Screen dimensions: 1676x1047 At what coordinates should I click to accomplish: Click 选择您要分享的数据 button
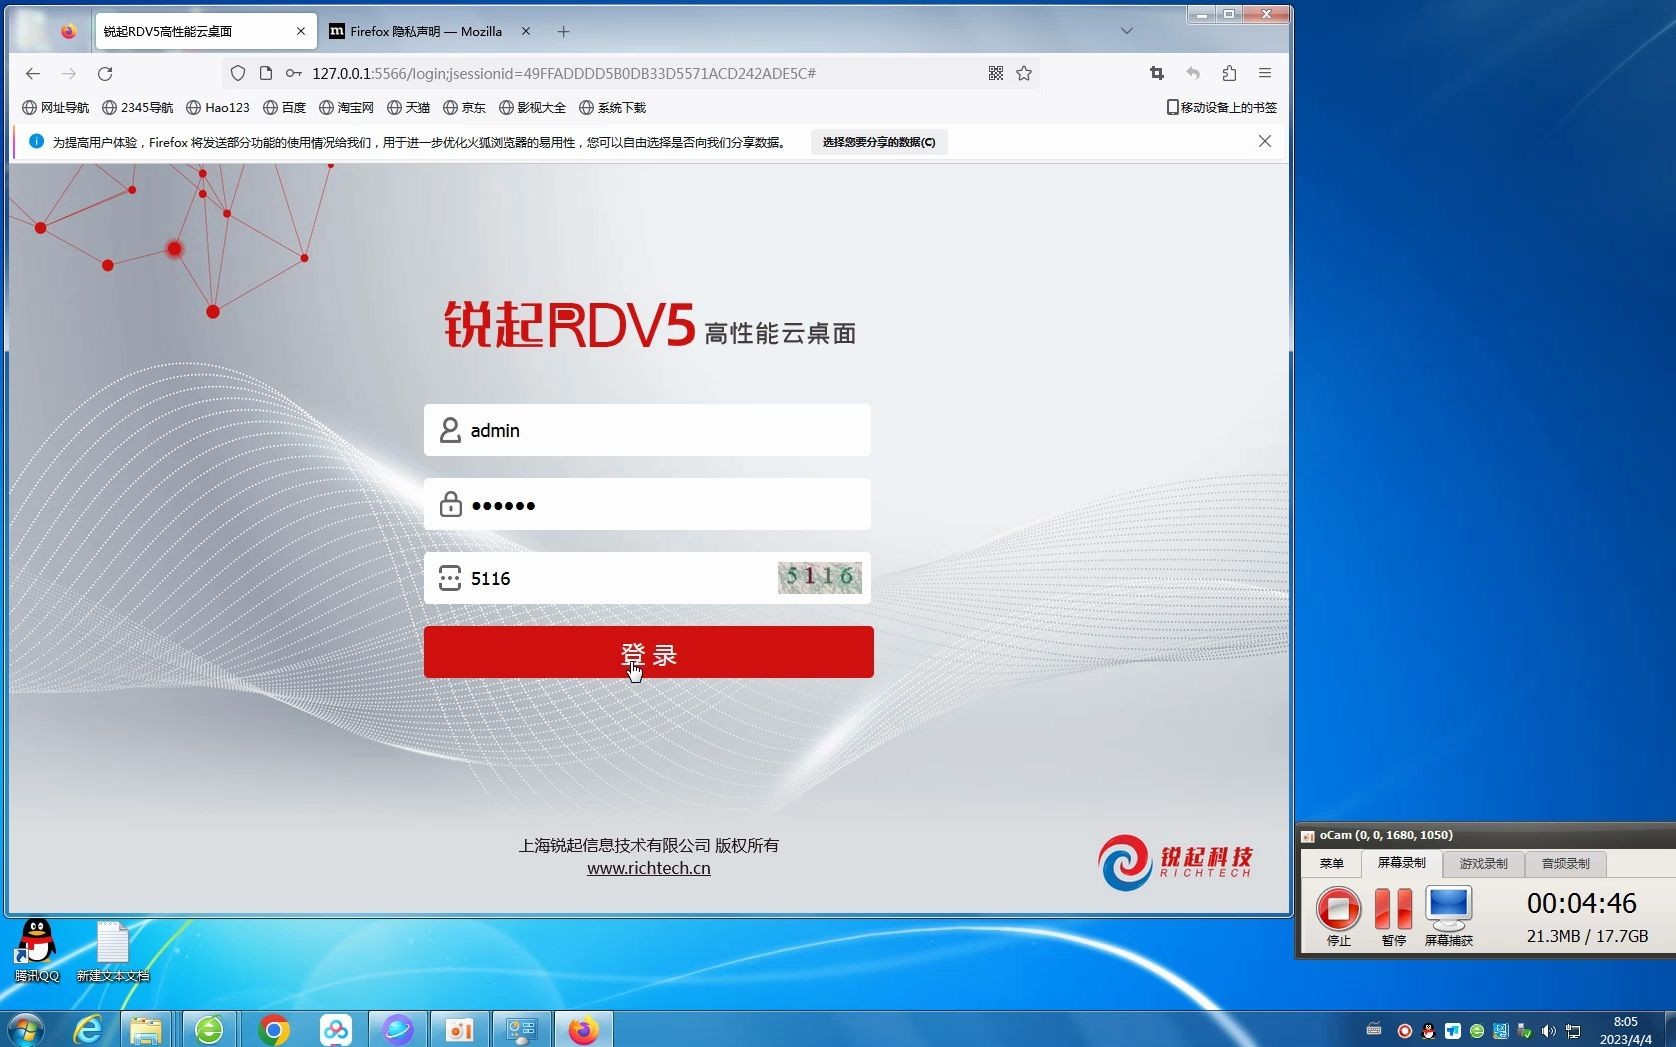[879, 142]
